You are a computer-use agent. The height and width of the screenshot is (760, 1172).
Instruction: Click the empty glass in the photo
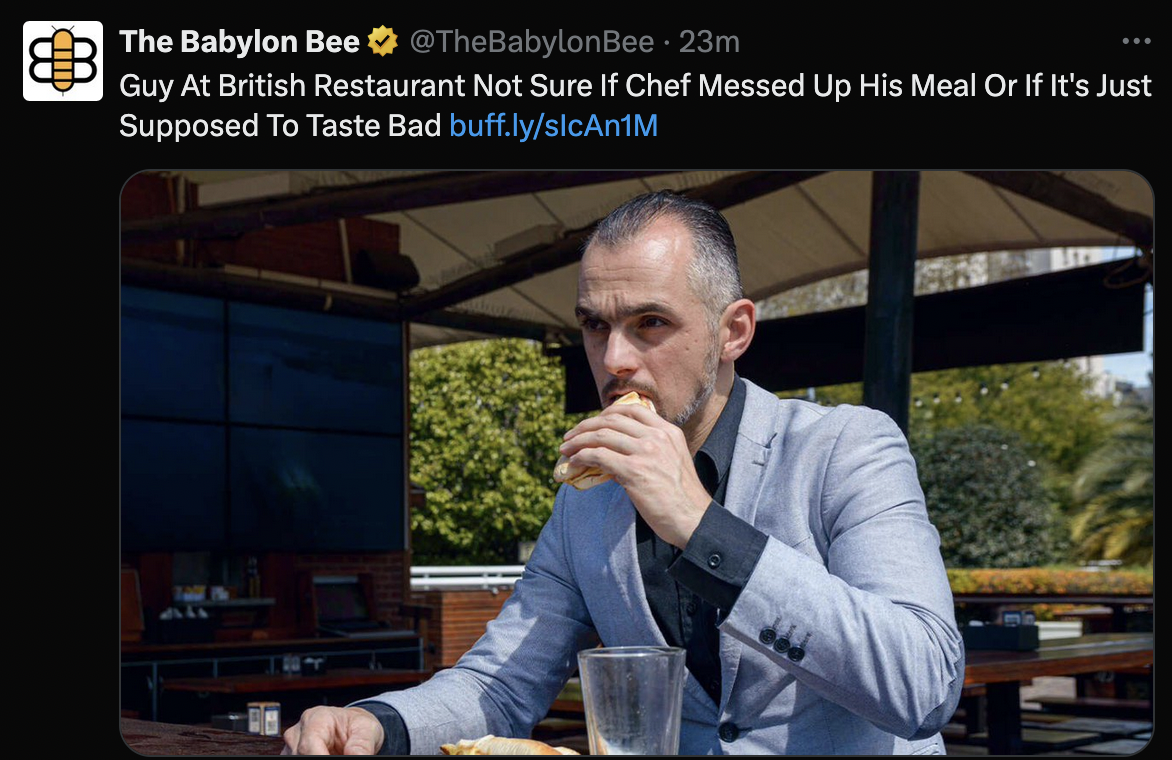click(632, 700)
